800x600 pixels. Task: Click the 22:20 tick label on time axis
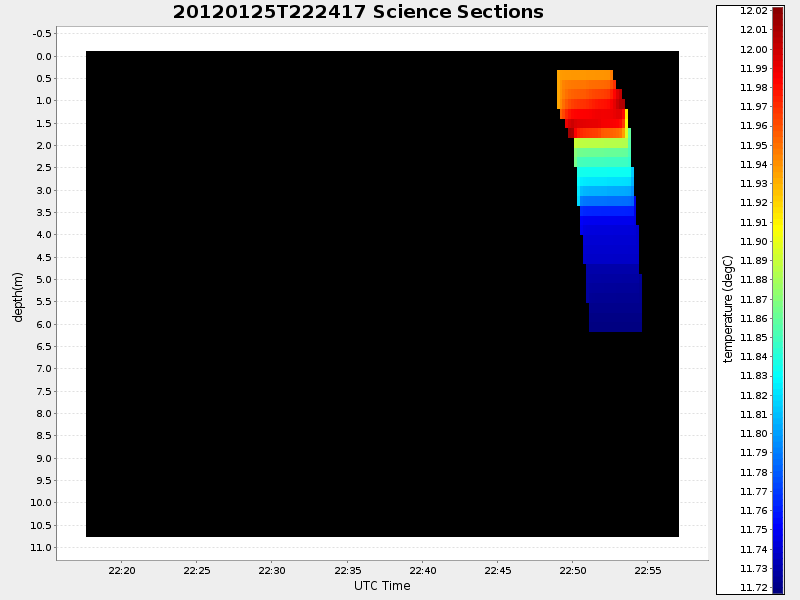122,570
